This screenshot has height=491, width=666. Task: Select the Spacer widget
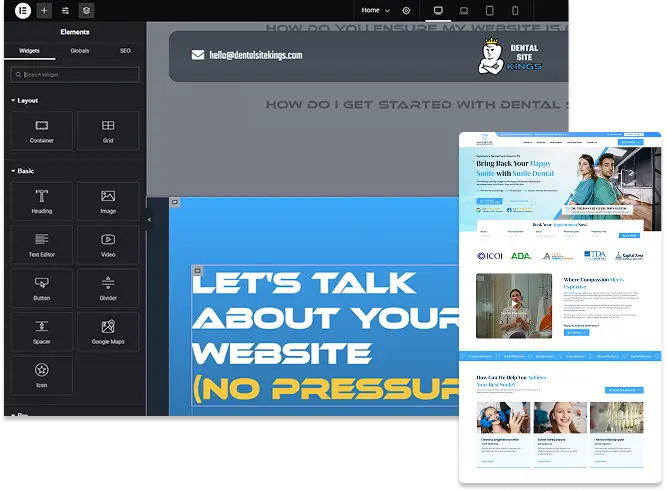point(42,332)
